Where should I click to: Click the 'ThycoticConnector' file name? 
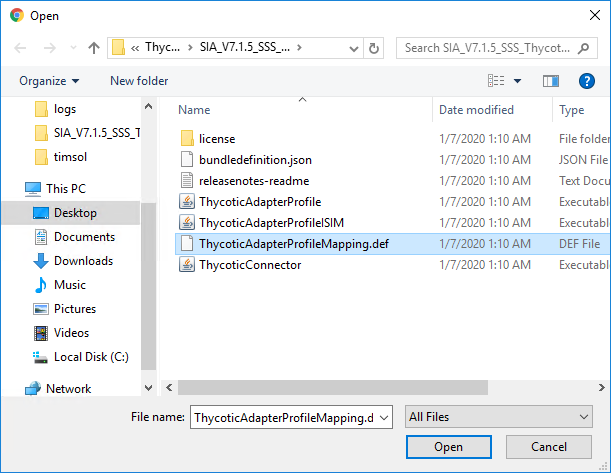[250, 265]
